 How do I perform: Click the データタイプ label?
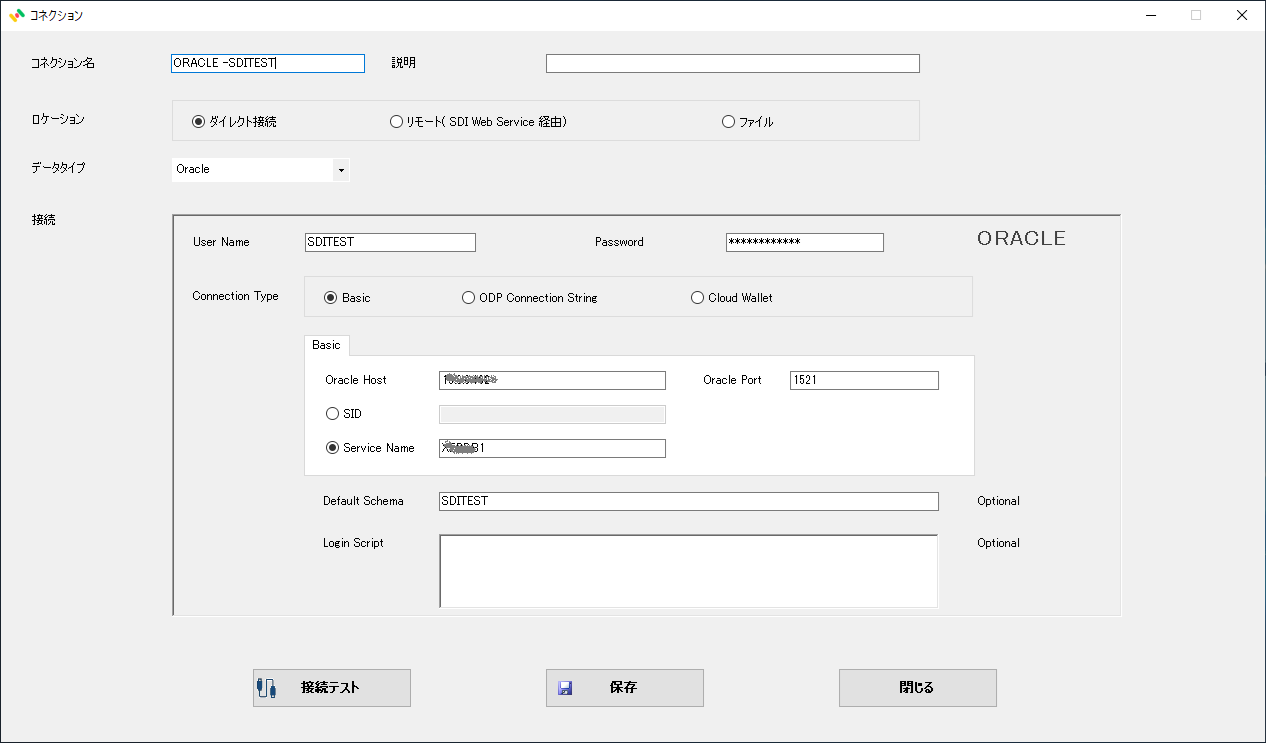(58, 168)
